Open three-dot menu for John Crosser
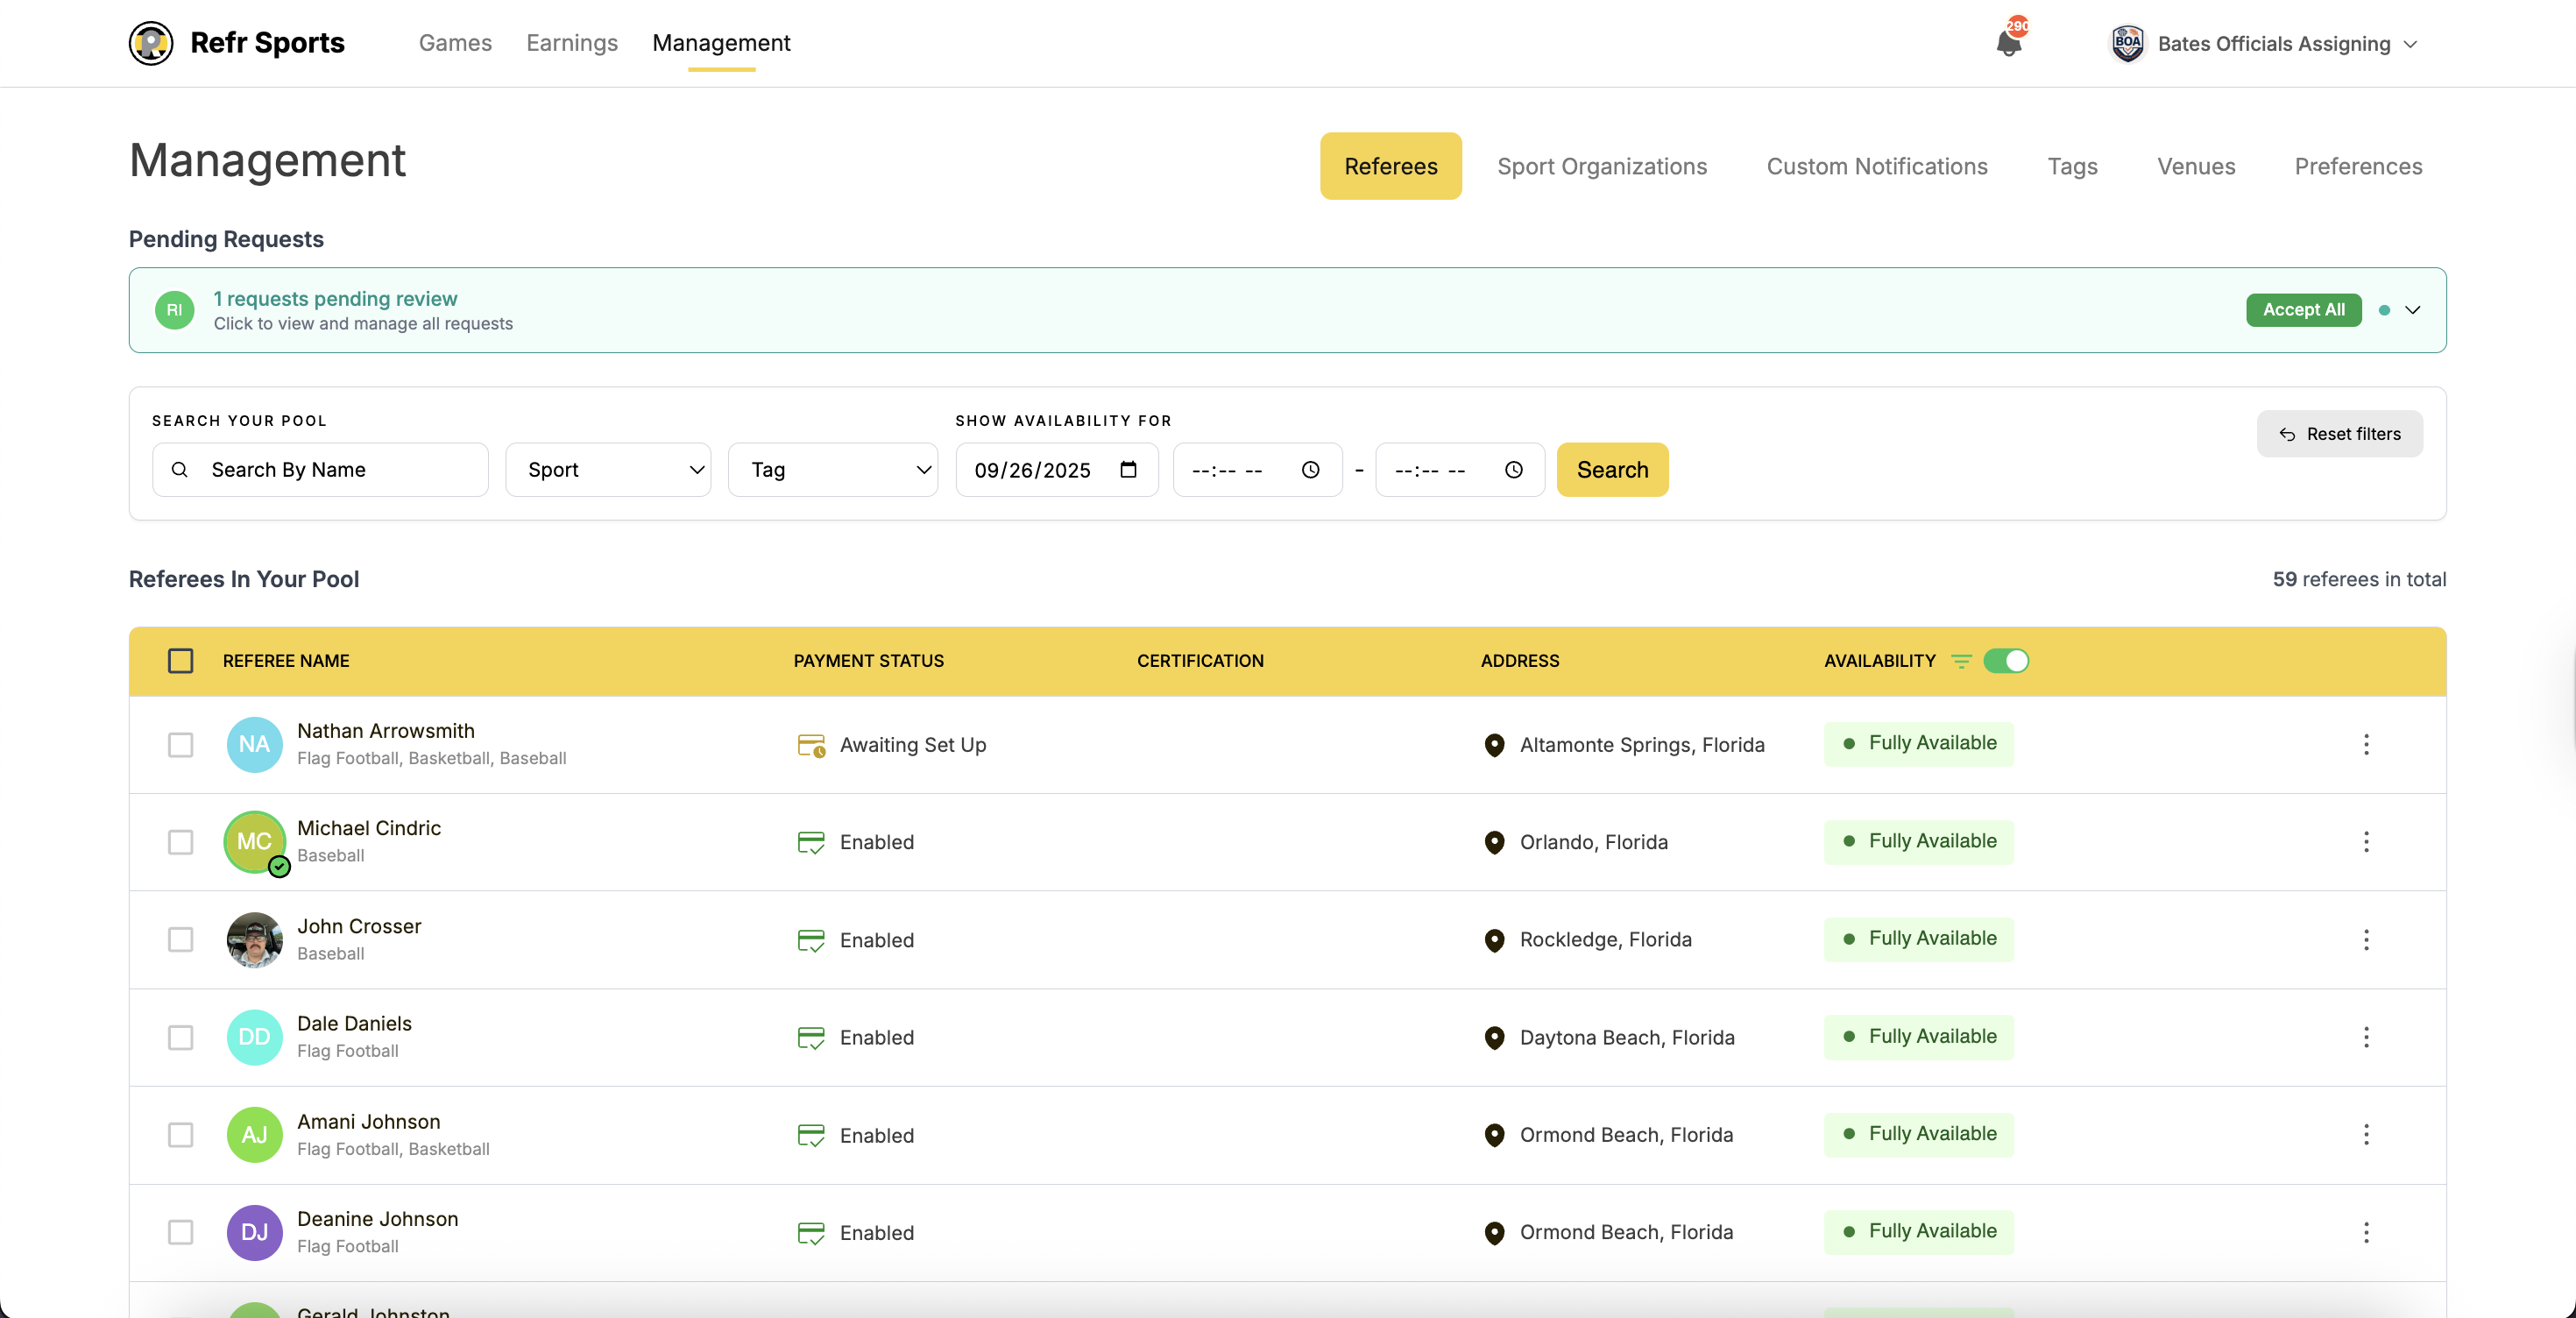The width and height of the screenshot is (2576, 1318). [2366, 939]
